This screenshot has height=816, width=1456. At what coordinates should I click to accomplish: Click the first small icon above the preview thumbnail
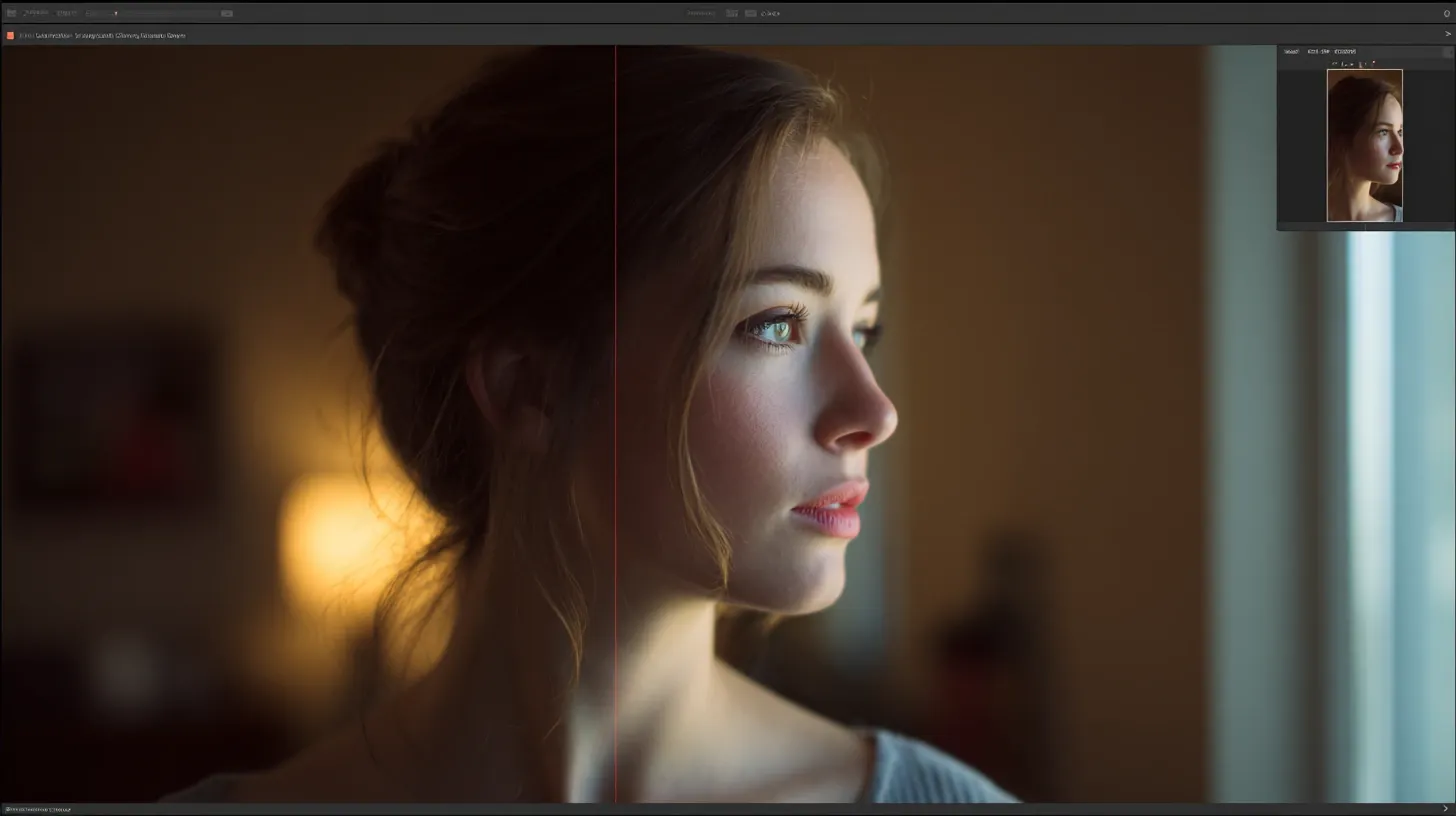pos(1335,63)
